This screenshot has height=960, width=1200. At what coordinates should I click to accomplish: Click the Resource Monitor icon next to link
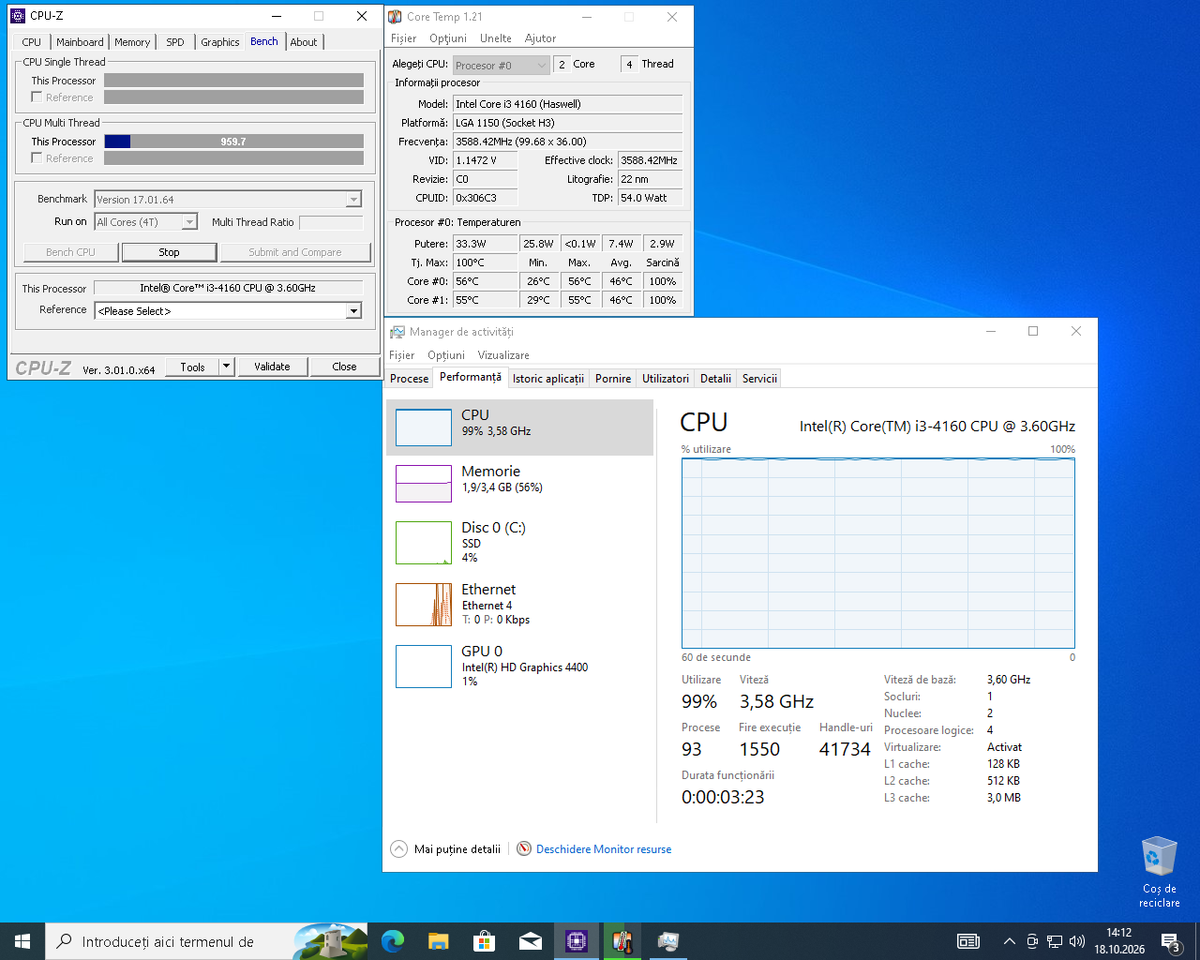tap(524, 849)
